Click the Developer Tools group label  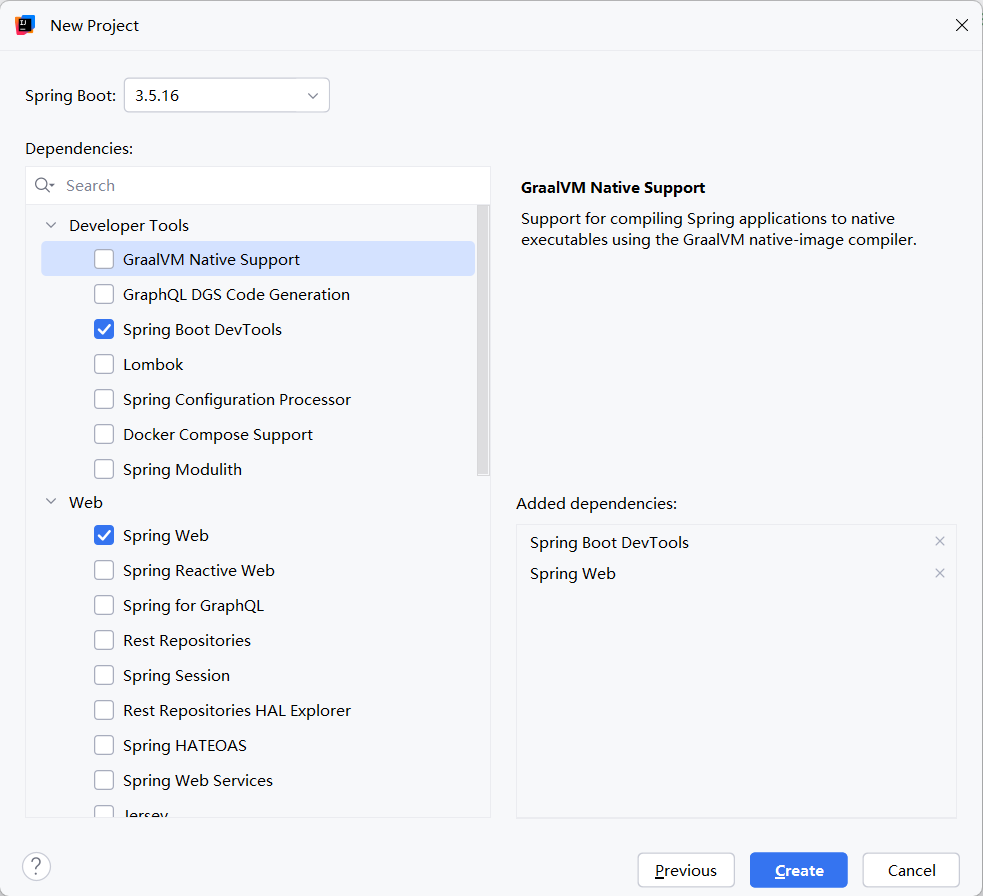(x=129, y=226)
